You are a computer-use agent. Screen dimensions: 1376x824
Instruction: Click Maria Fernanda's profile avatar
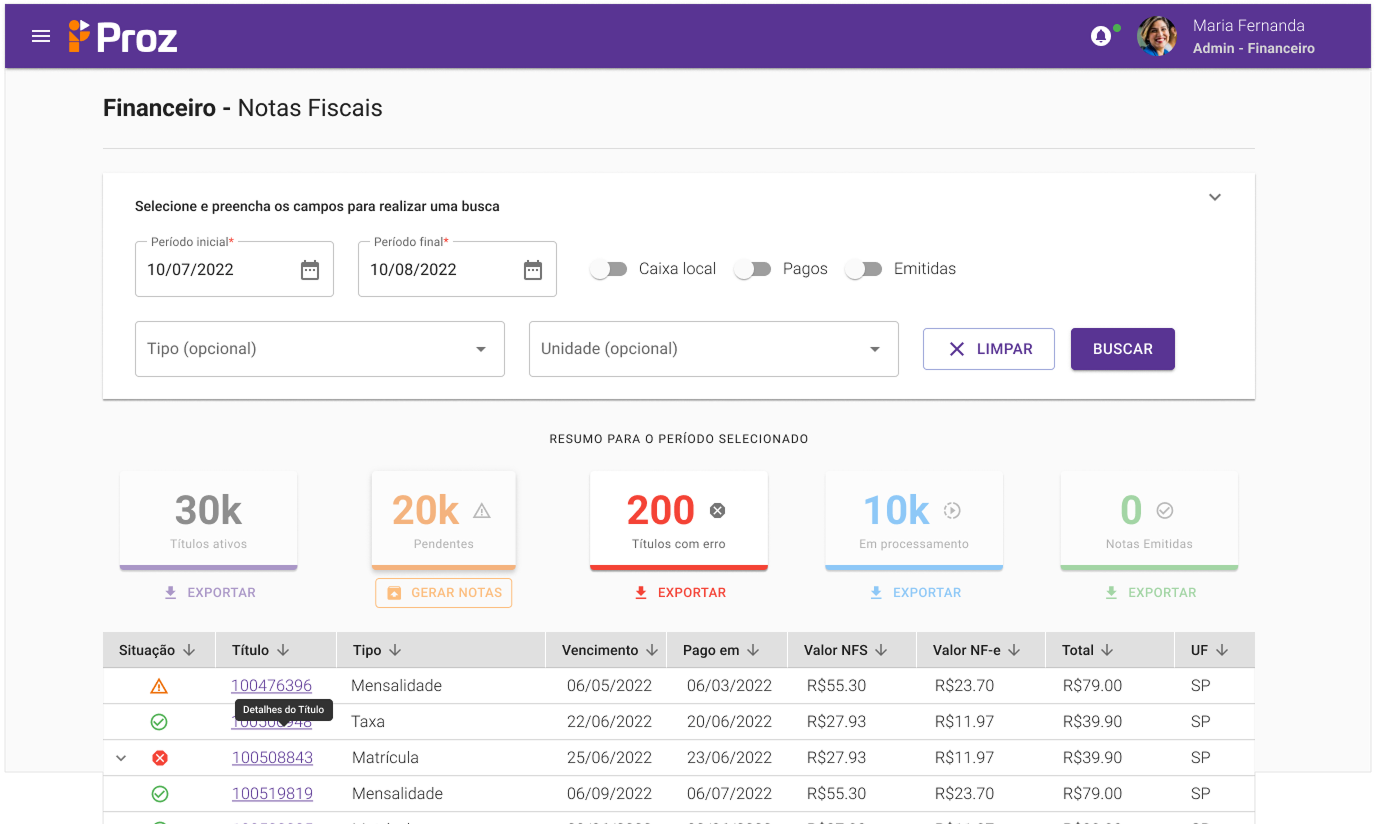coord(1157,36)
